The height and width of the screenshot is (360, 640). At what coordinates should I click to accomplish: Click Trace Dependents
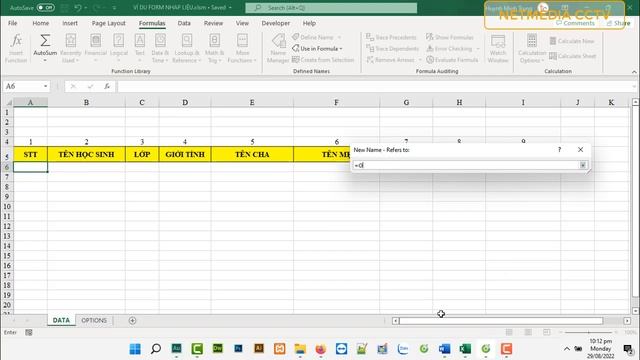[x=392, y=49]
